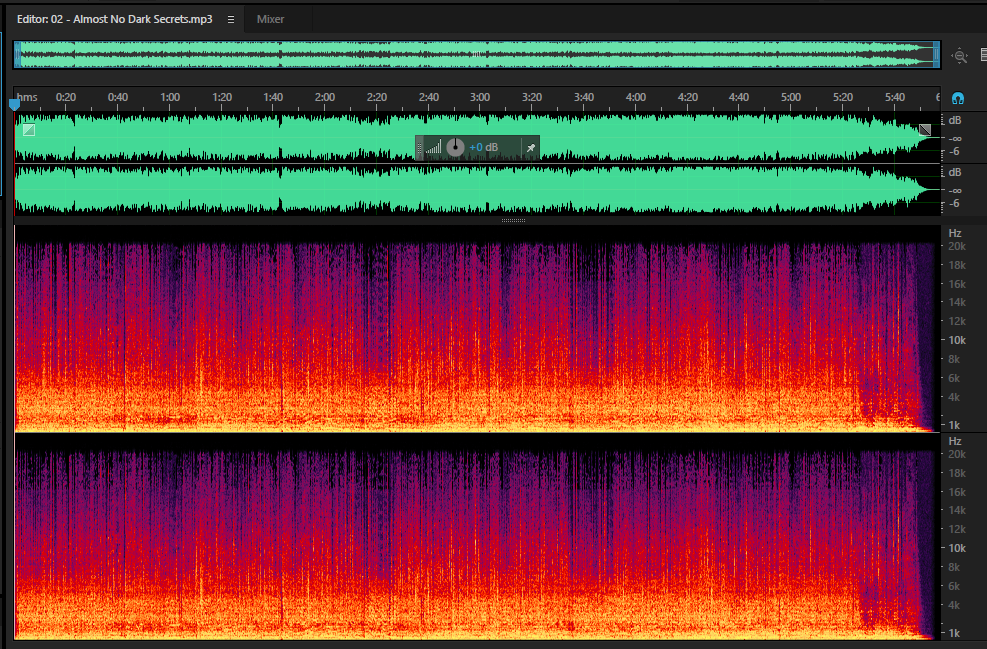Image resolution: width=987 pixels, height=649 pixels.
Task: Click the fade-in handle at waveform start
Action: coord(29,130)
